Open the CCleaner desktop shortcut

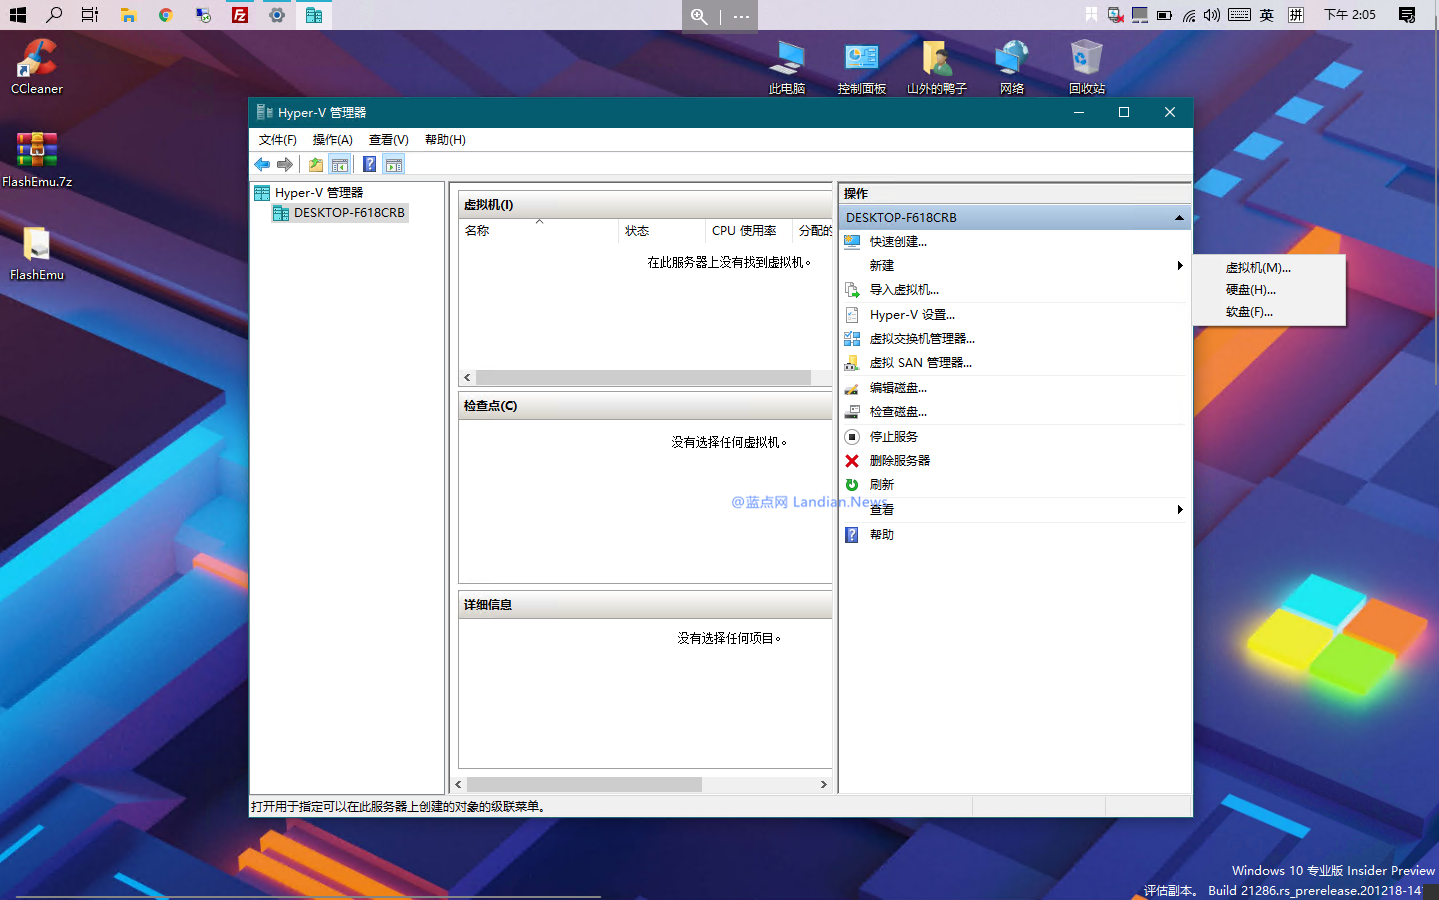tap(37, 67)
